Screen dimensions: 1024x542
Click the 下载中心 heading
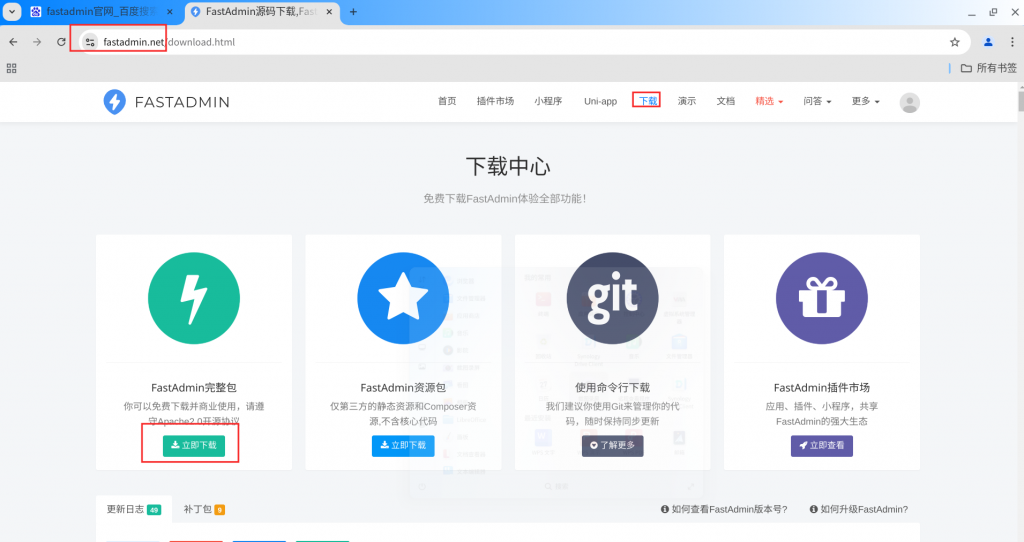508,167
